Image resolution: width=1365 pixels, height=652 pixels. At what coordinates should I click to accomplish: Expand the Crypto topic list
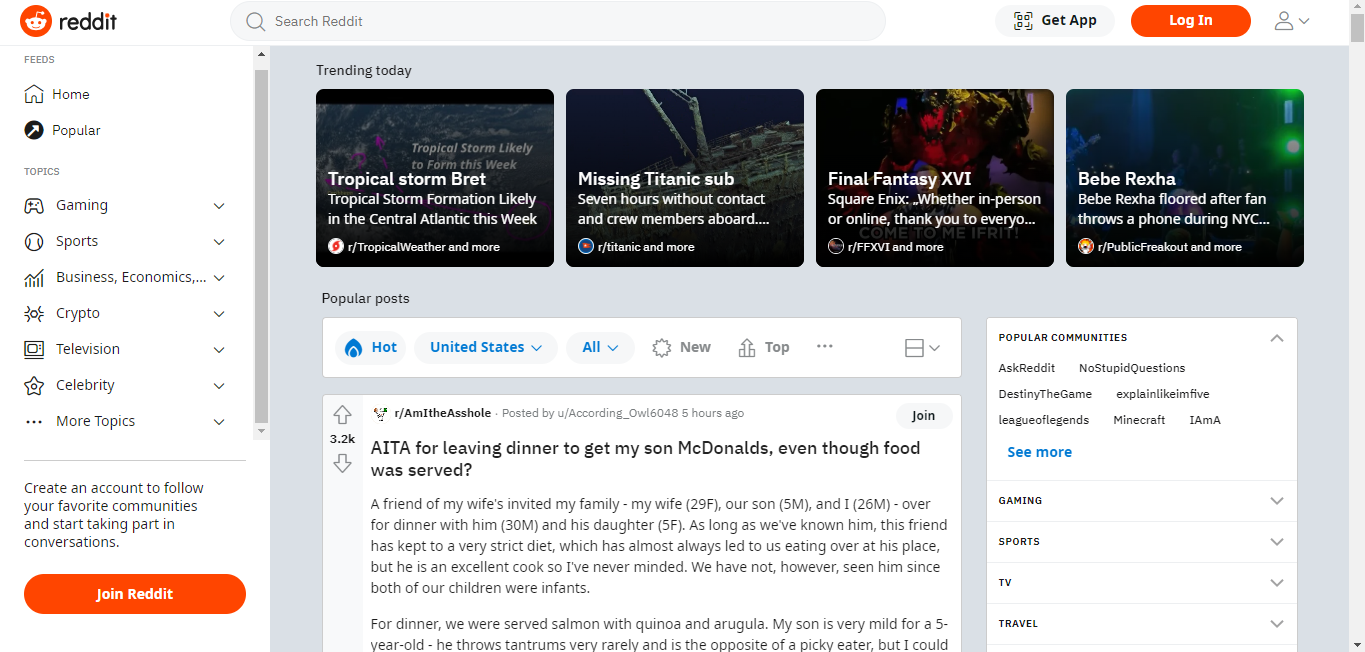(x=219, y=314)
